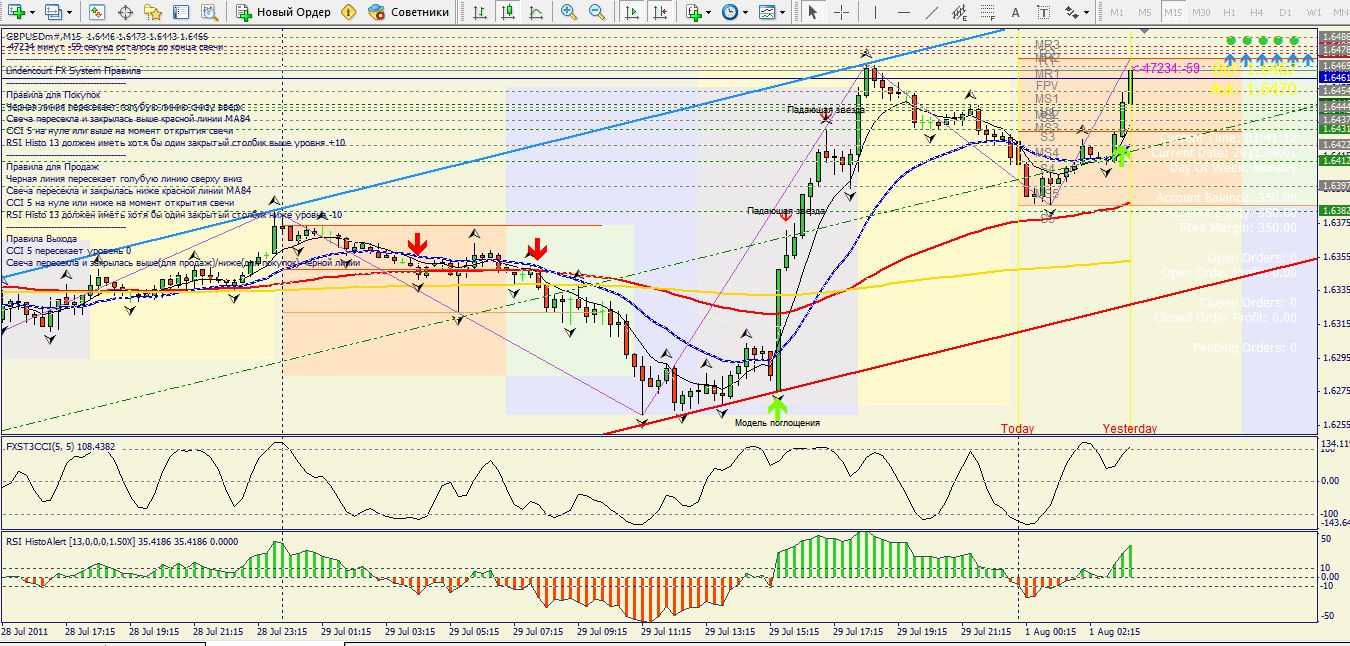Select the equidistant channel tool
The height and width of the screenshot is (646, 1350).
[x=958, y=12]
